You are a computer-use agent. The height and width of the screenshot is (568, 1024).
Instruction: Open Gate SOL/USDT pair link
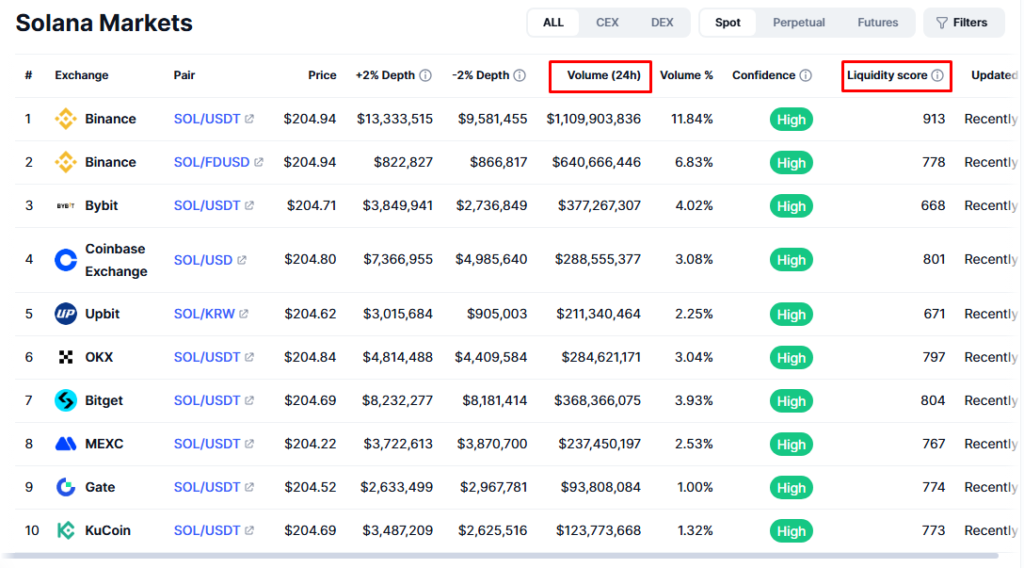pos(206,487)
